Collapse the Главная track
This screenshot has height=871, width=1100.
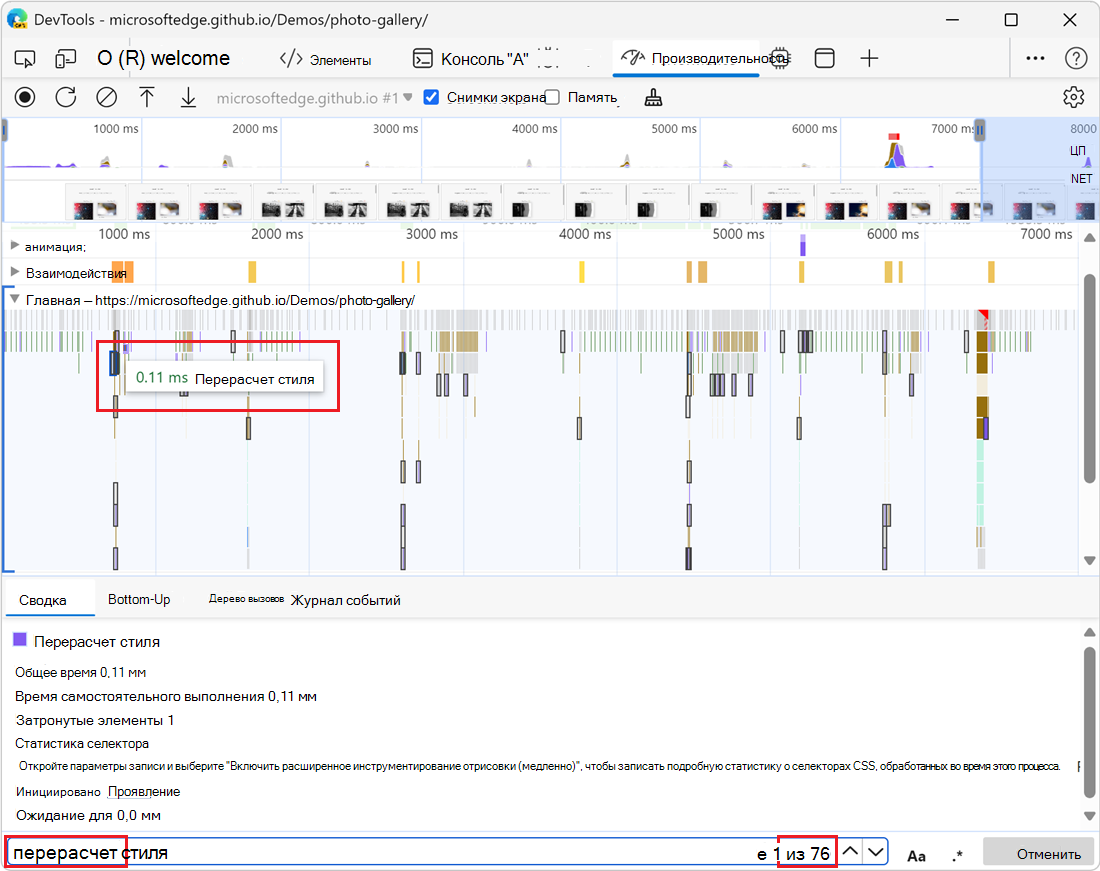pyautogui.click(x=14, y=299)
